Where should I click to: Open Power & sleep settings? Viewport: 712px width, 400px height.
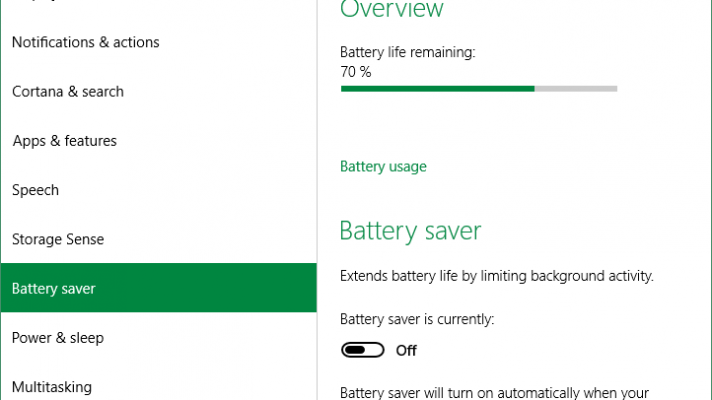tap(58, 338)
